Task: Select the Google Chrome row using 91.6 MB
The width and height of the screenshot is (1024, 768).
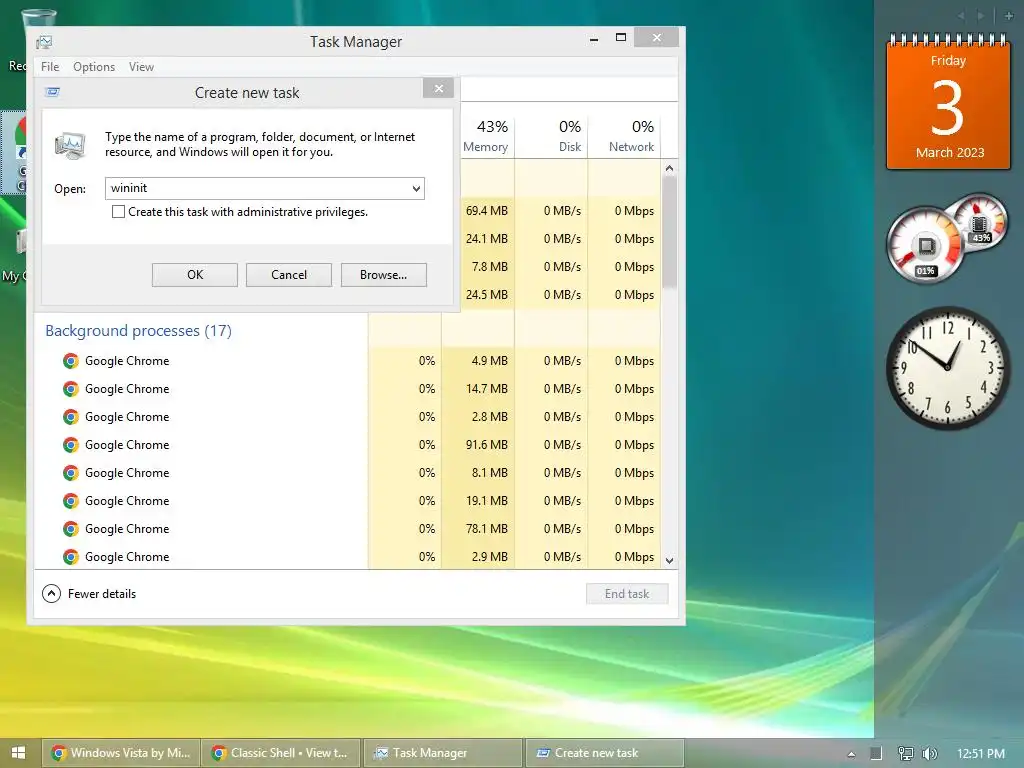Action: coord(347,445)
